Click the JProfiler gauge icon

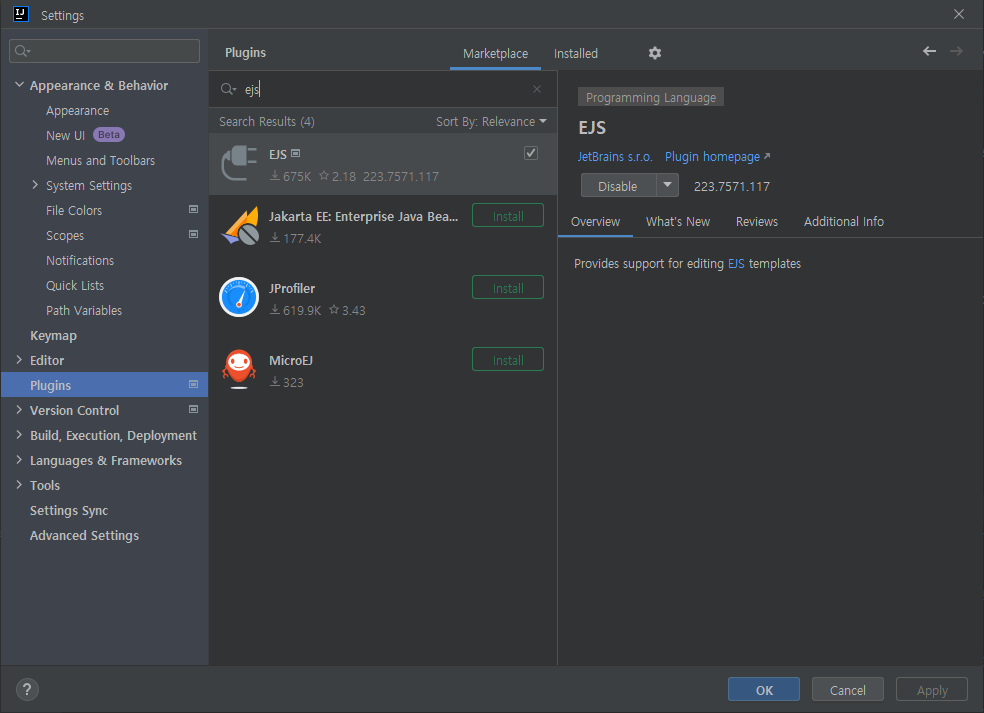[x=239, y=297]
